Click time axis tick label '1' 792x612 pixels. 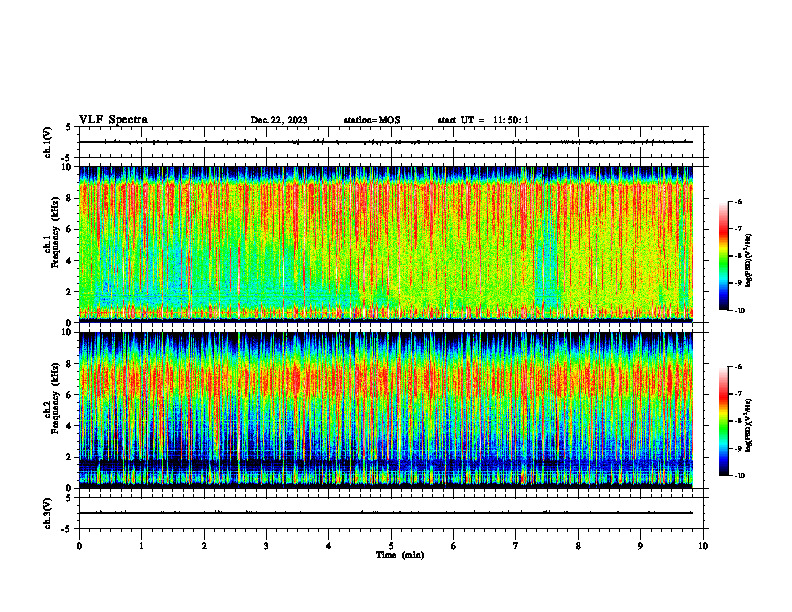(x=141, y=546)
